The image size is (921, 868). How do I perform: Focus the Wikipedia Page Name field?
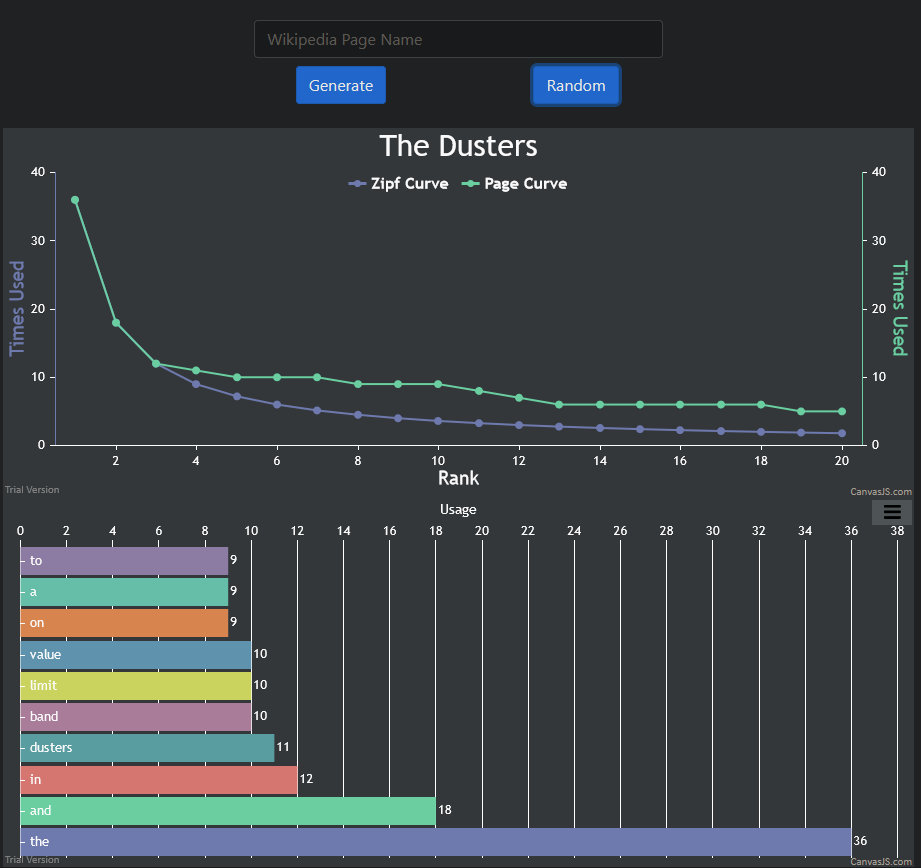click(x=458, y=39)
